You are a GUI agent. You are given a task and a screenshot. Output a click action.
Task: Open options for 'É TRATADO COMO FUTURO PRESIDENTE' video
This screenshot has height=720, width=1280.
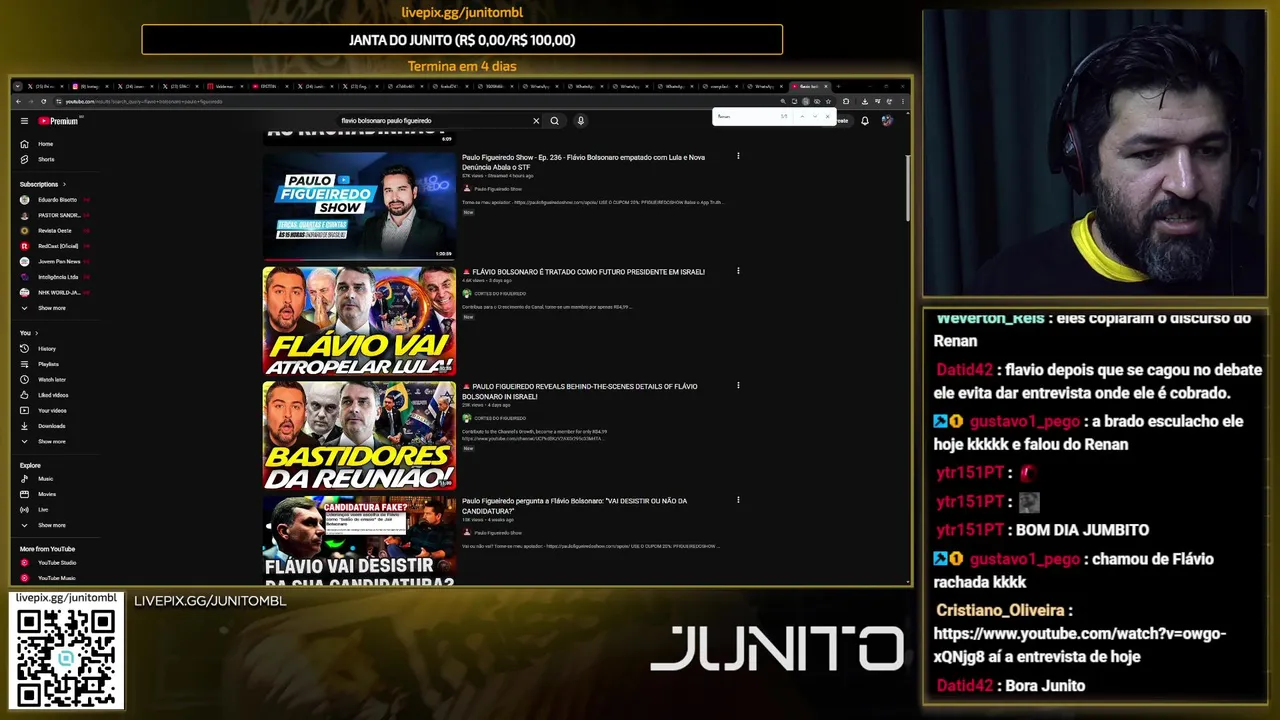(x=738, y=271)
